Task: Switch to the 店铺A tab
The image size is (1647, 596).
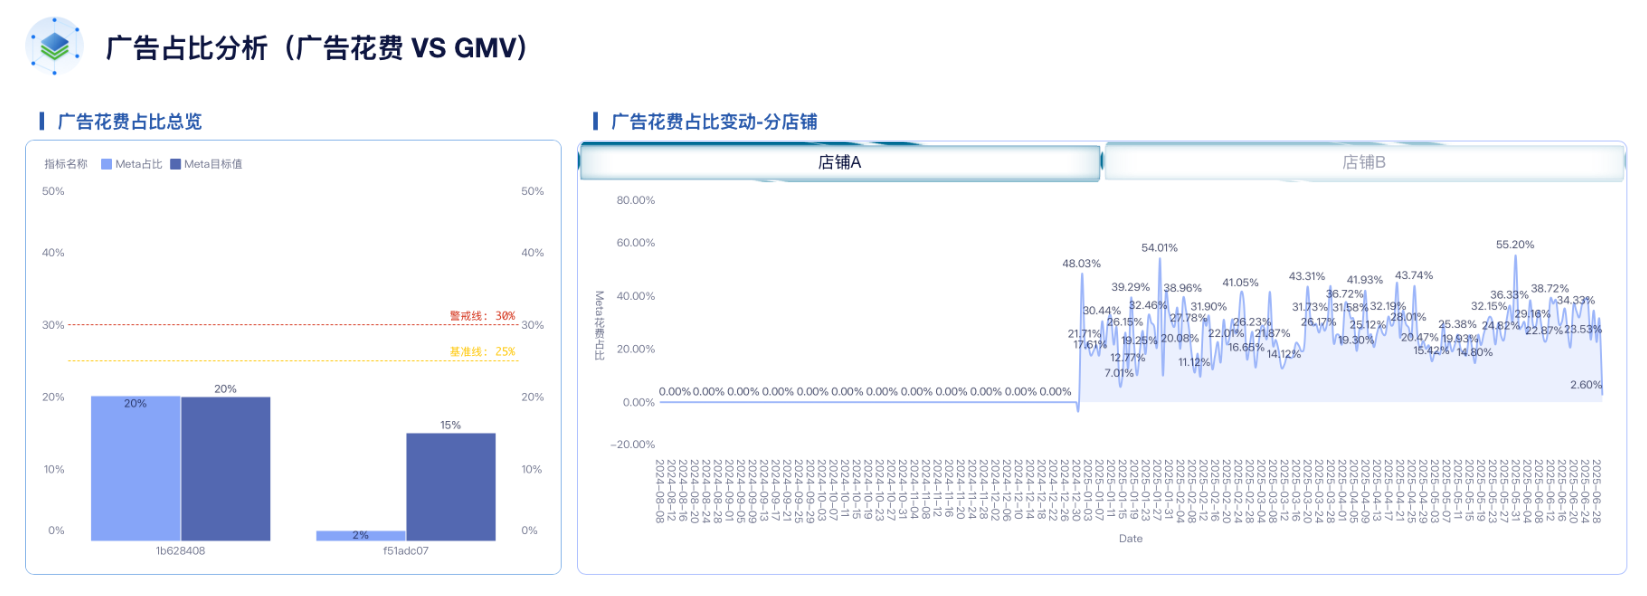Action: (x=839, y=162)
